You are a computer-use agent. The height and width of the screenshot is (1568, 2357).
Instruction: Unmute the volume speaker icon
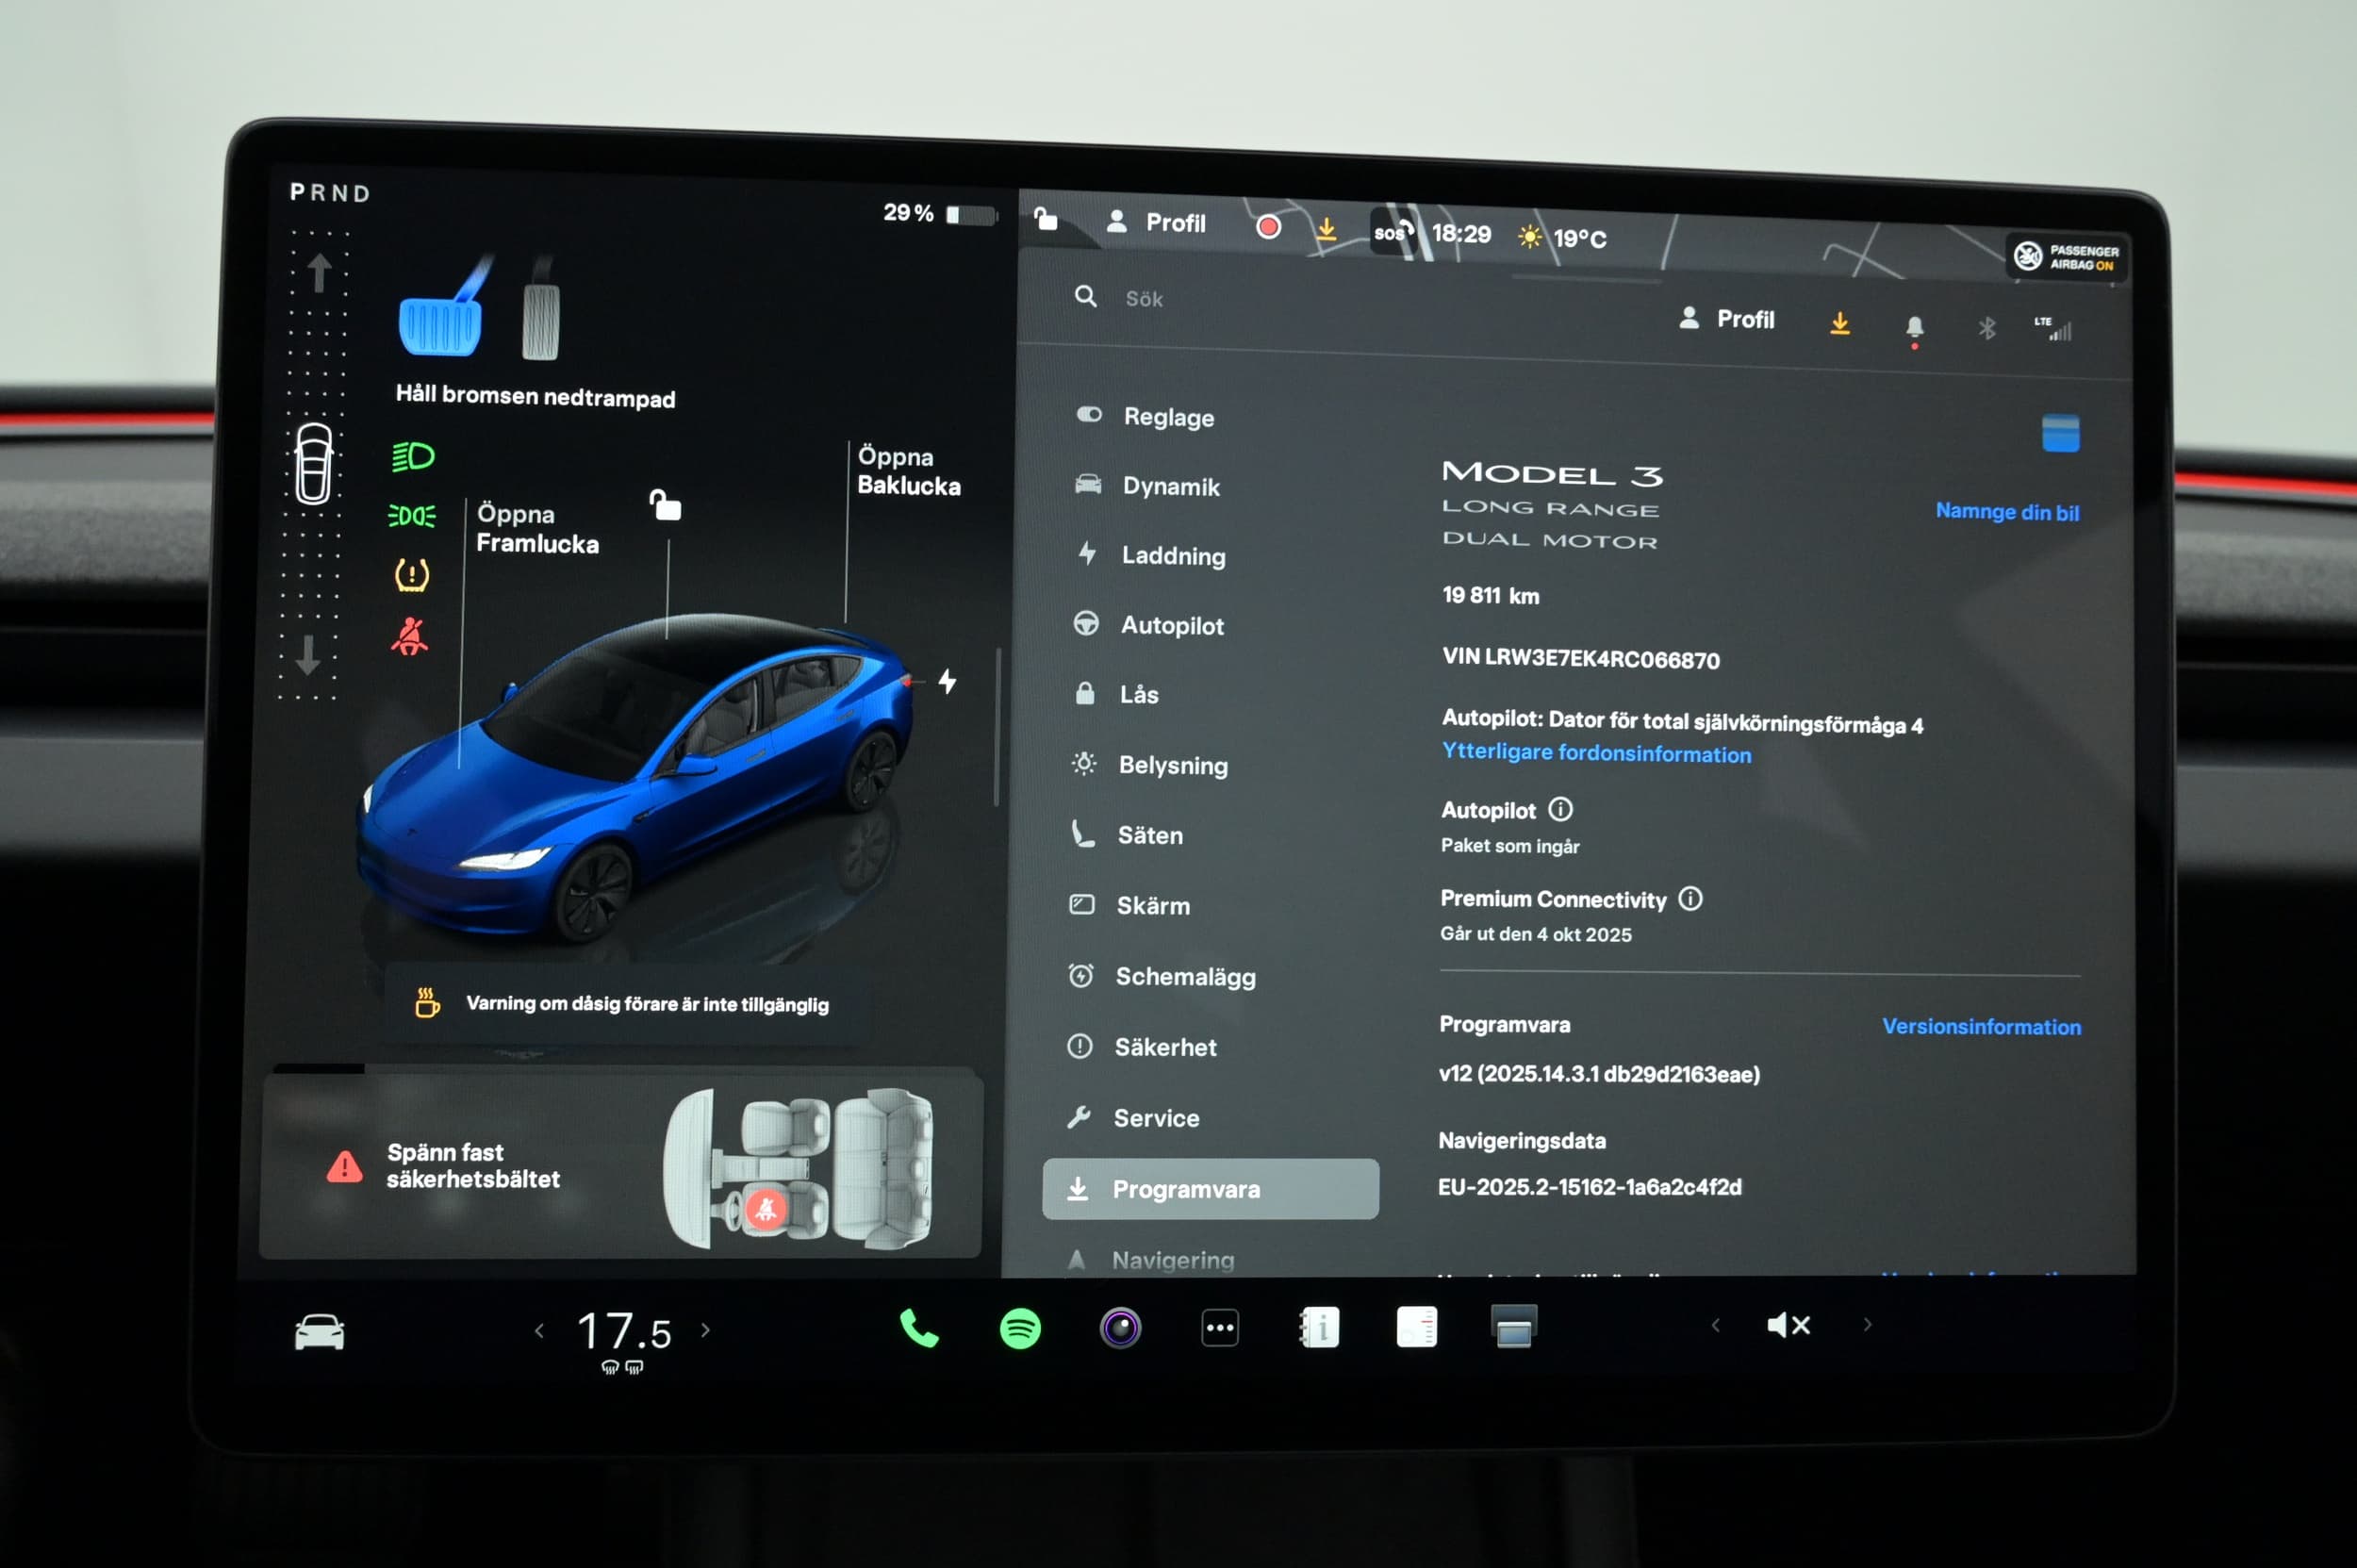1789,1325
